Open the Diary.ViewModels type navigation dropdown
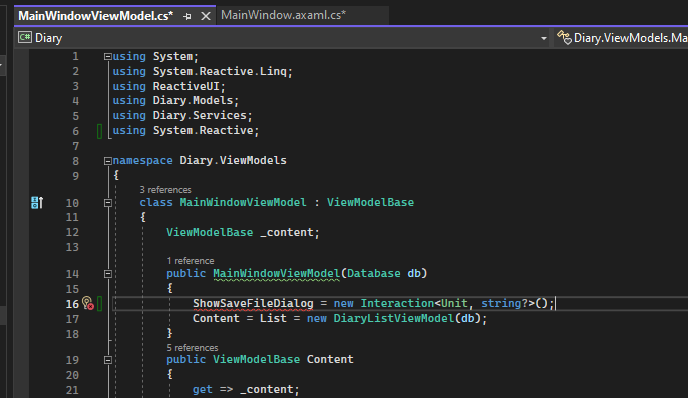 tap(630, 38)
